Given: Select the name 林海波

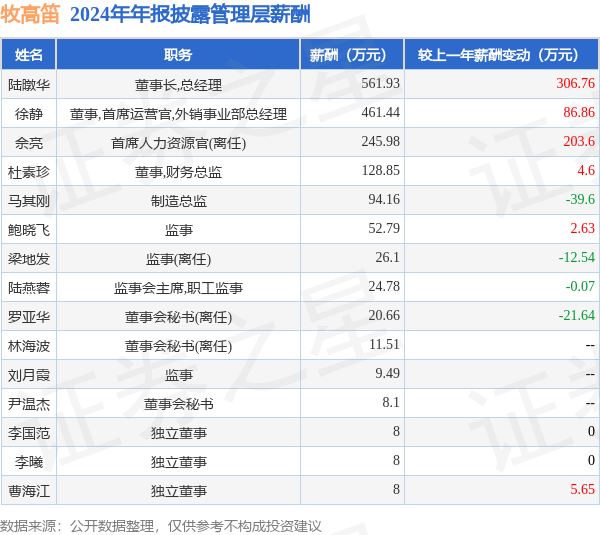Looking at the screenshot, I should pyautogui.click(x=29, y=346).
